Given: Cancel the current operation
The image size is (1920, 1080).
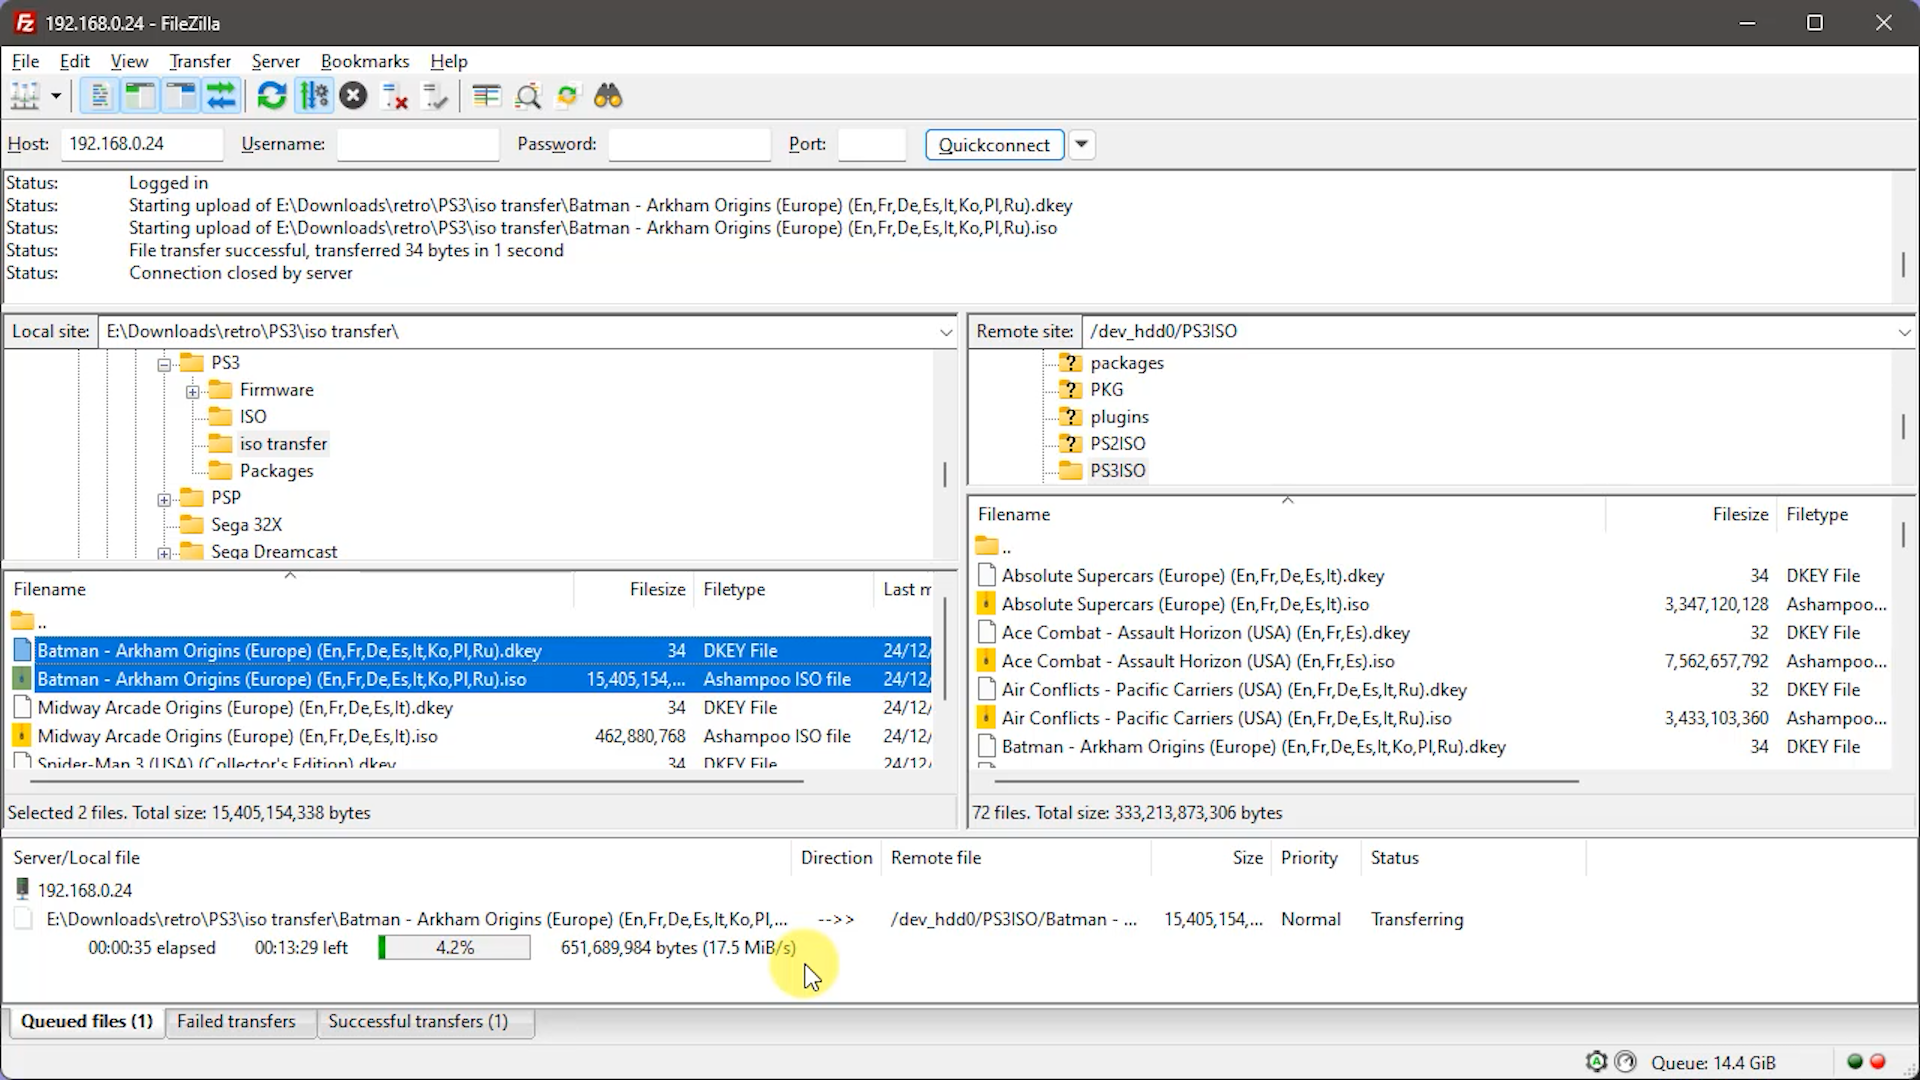Looking at the screenshot, I should coord(352,95).
